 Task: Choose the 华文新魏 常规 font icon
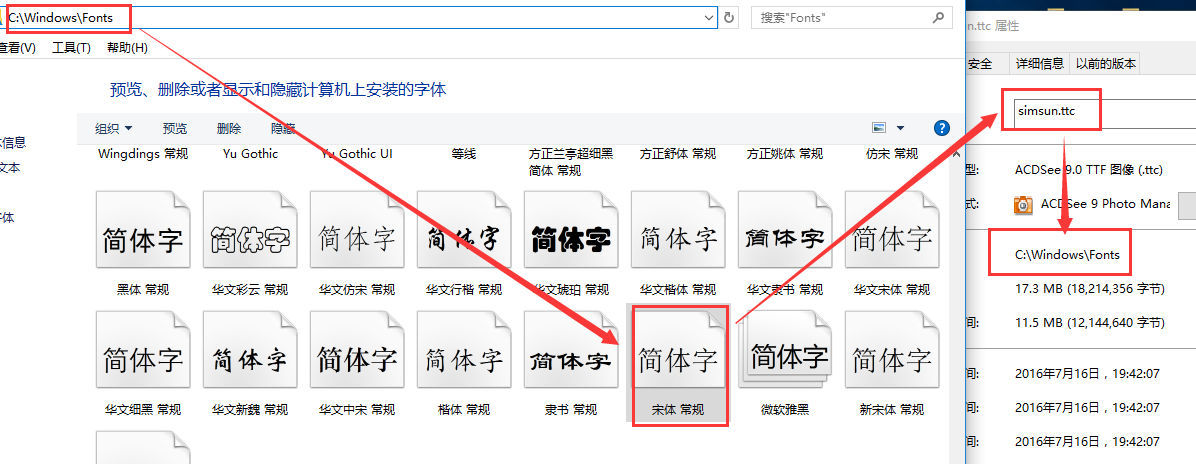(249, 349)
